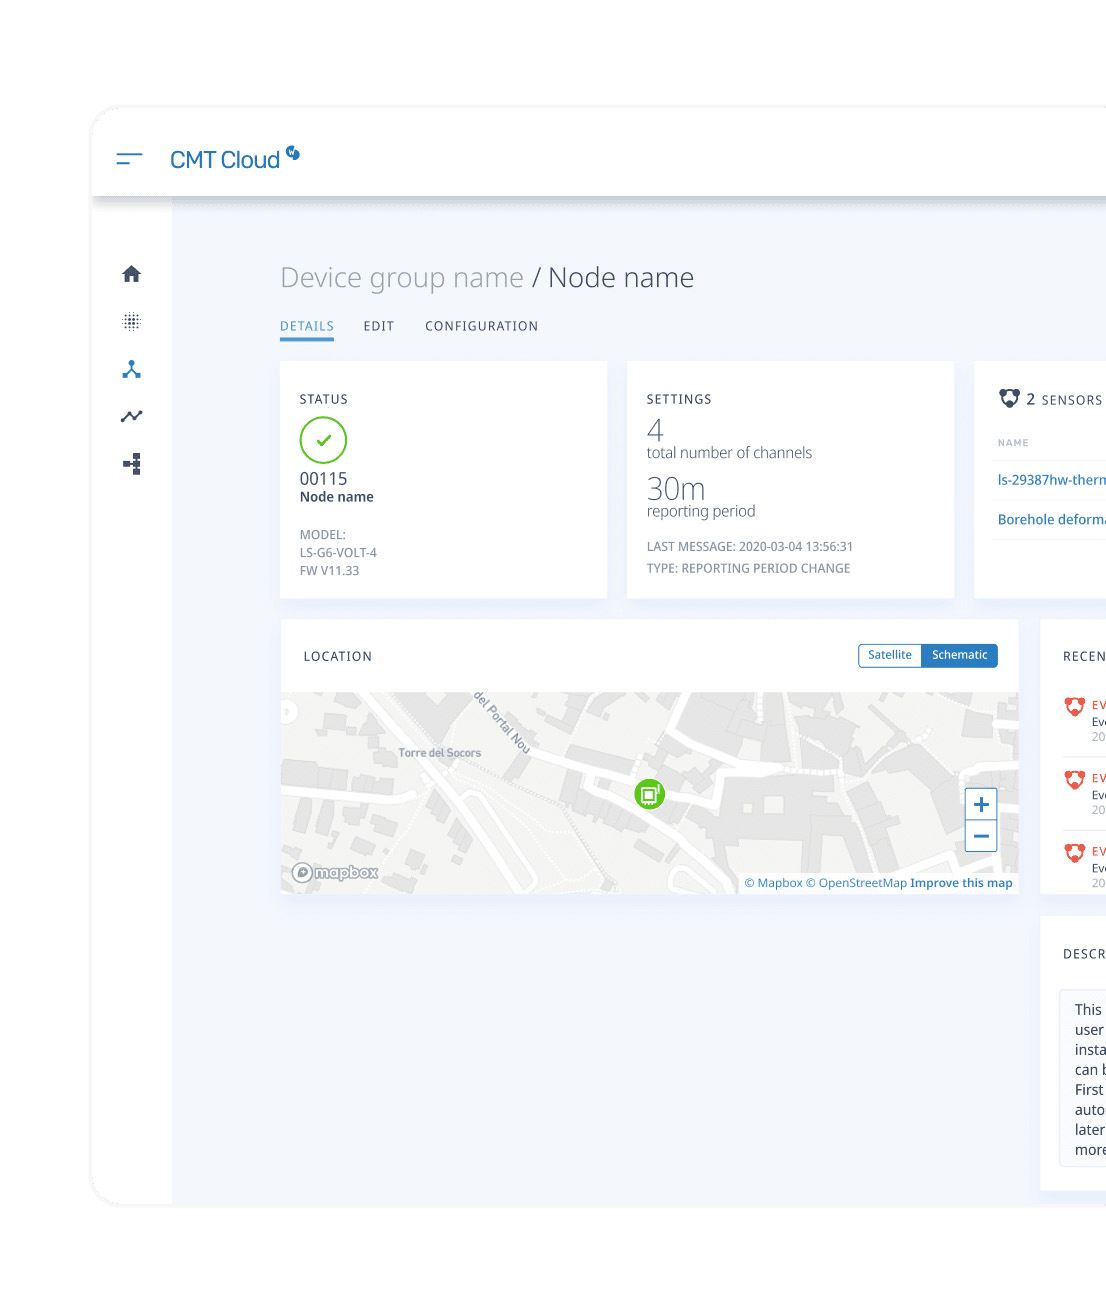
Task: Click the green device marker on map
Action: pyautogui.click(x=649, y=795)
